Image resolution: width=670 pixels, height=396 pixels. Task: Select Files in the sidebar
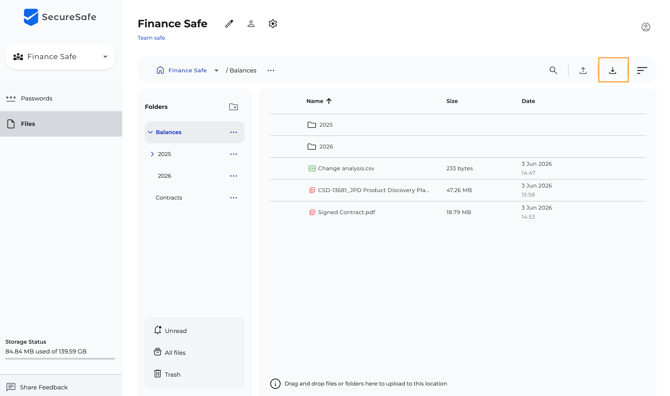tap(61, 124)
